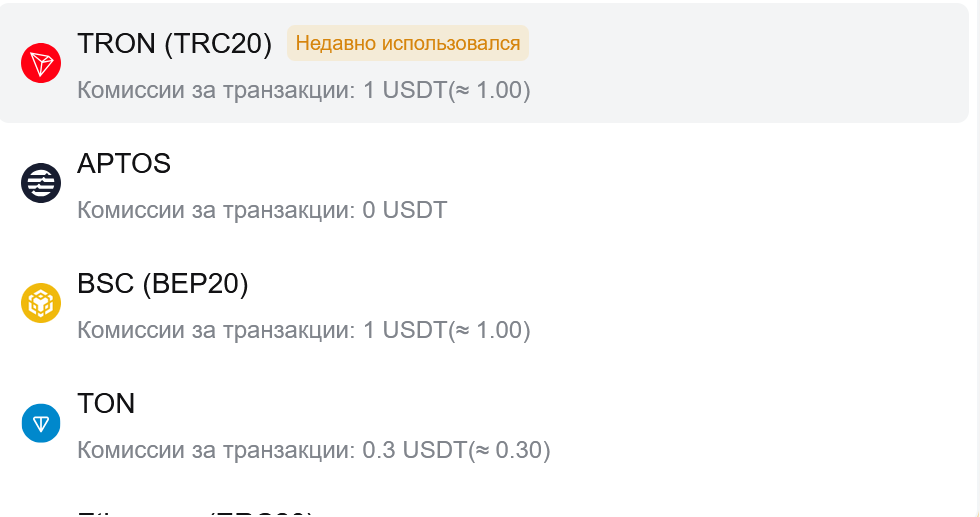Select the partially visible Ethereum network at bottom
The width and height of the screenshot is (980, 517).
(195, 511)
